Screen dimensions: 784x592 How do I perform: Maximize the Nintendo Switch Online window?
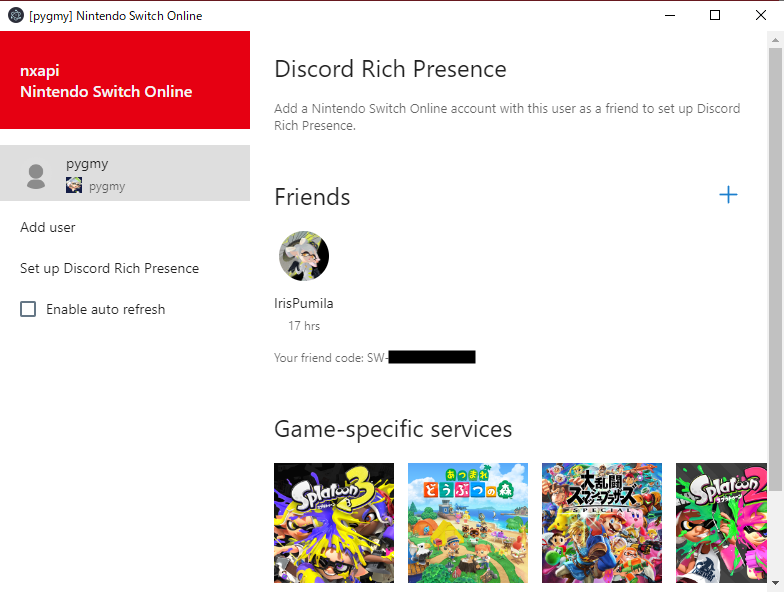coord(715,15)
